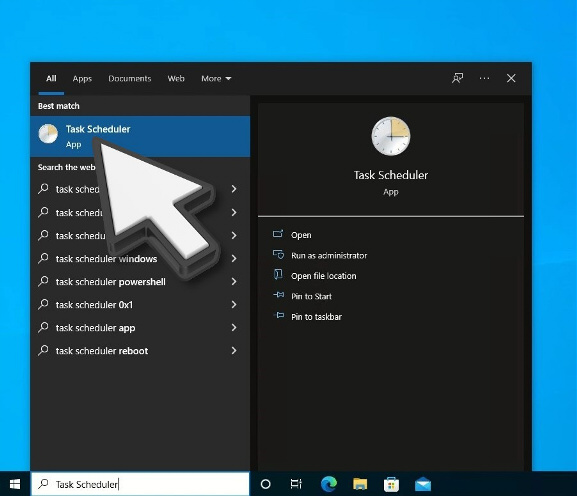Viewport: 577px width, 496px height.
Task: Click the Pin to Start pin icon
Action: pyautogui.click(x=279, y=295)
